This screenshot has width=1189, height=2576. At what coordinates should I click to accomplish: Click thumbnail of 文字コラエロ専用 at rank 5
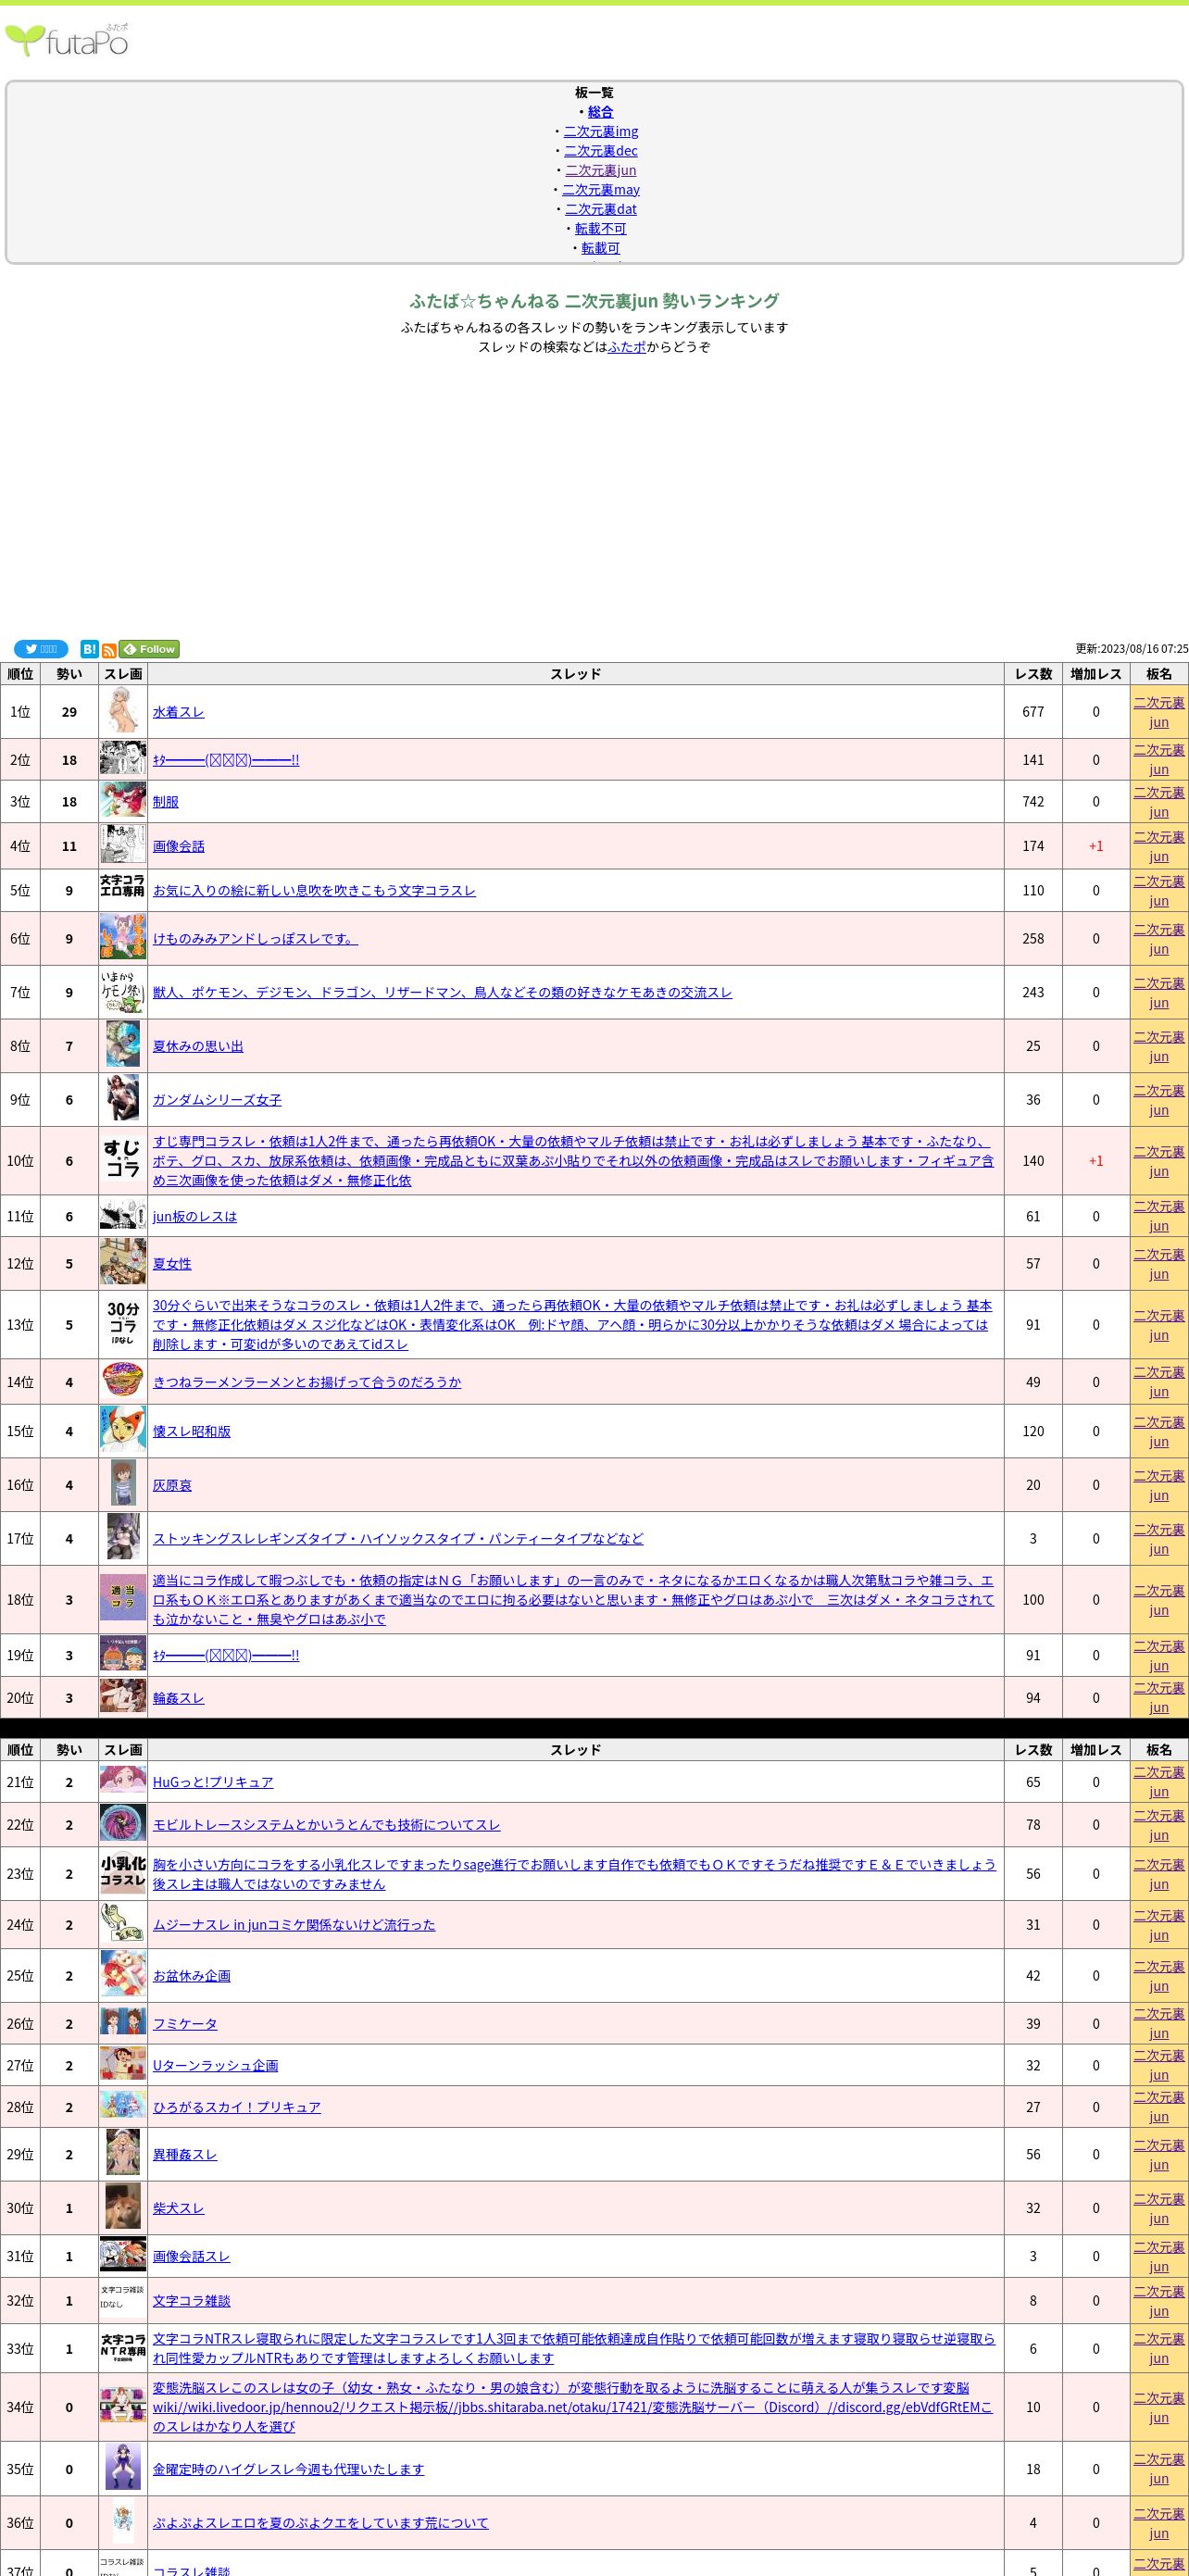click(123, 885)
